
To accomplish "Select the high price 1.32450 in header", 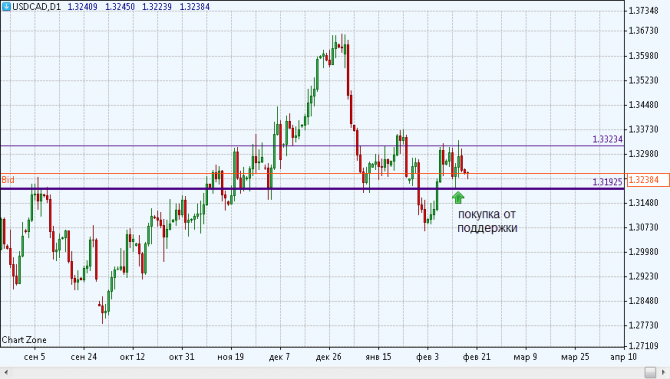I will [x=120, y=7].
